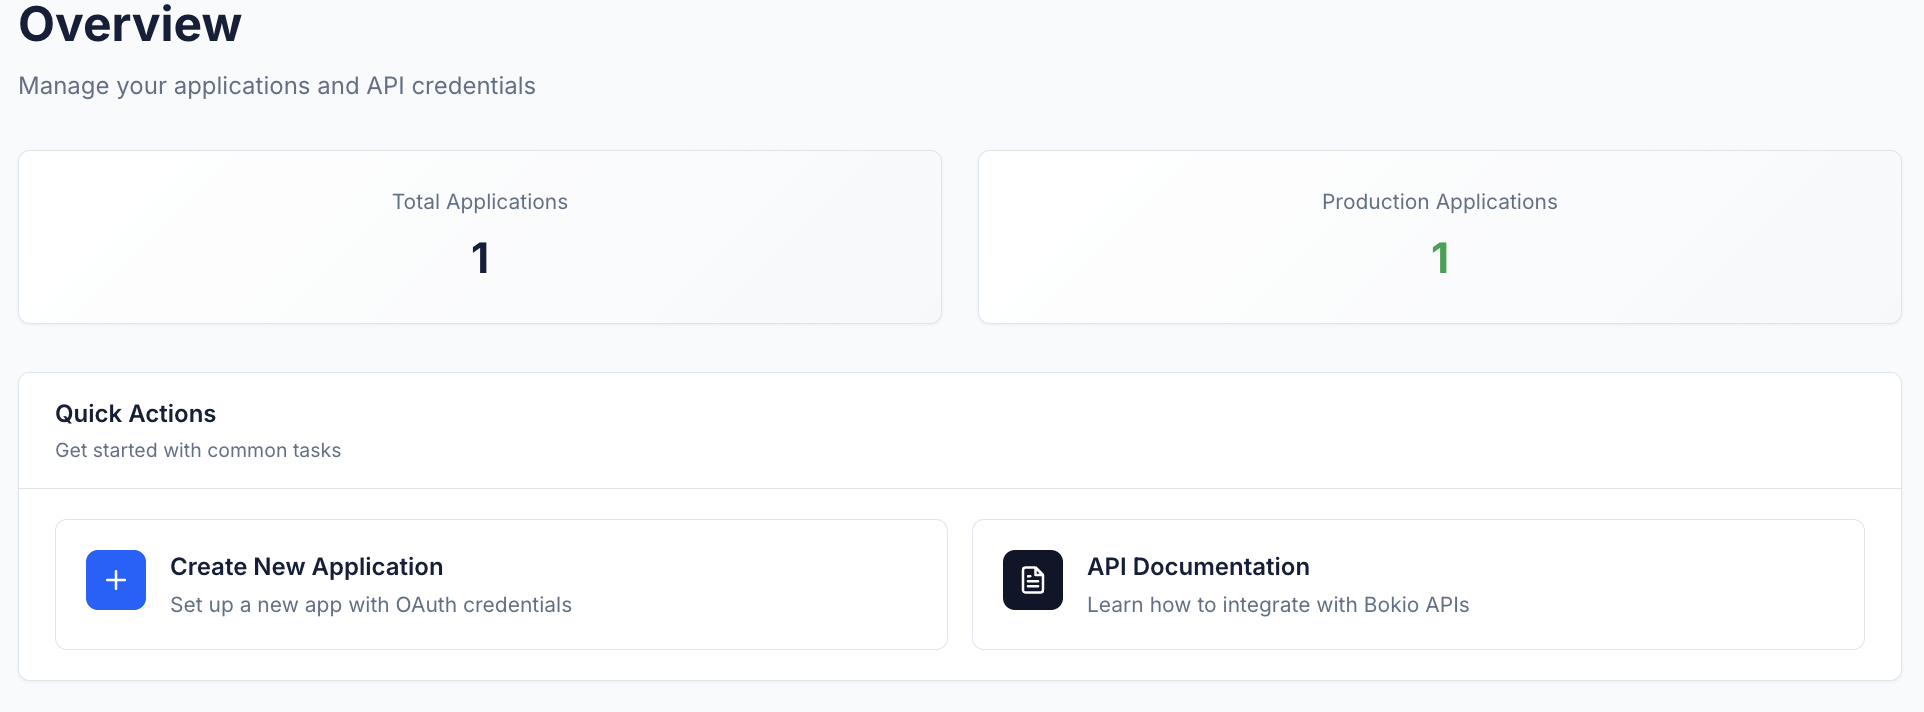Click empty space inside API Documentation card
Screen dimensions: 1924x712
click(1670, 585)
